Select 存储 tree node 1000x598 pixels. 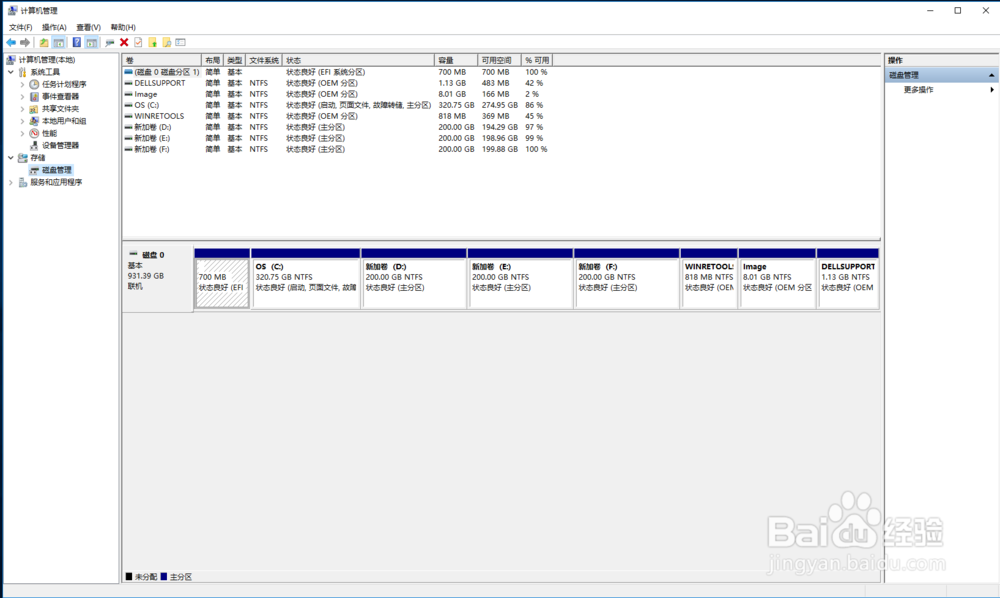[38, 157]
